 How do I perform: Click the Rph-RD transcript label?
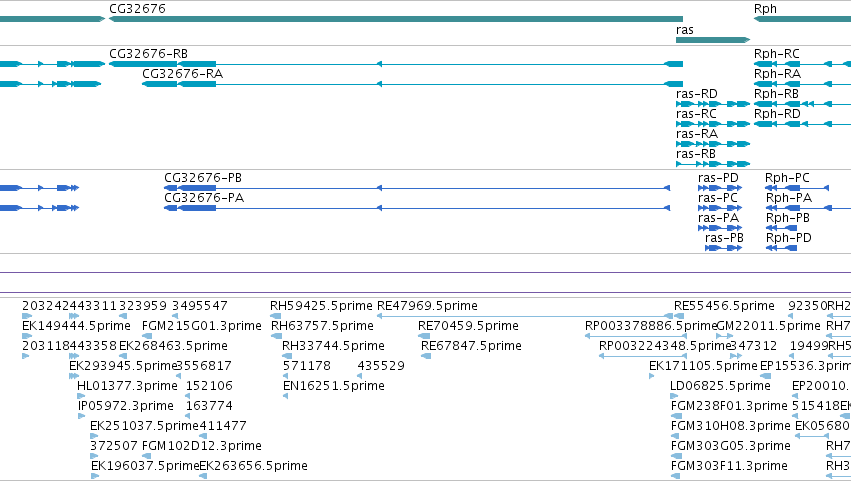click(x=777, y=114)
